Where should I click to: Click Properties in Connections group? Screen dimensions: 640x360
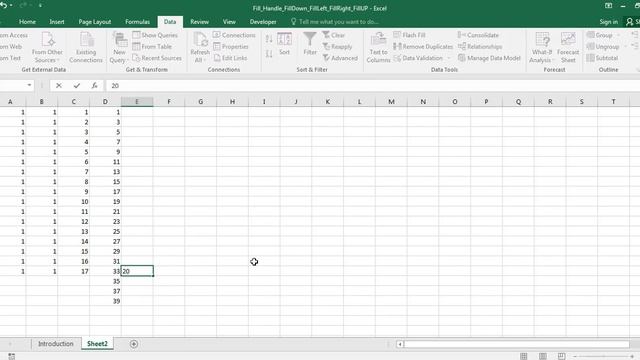tap(231, 47)
